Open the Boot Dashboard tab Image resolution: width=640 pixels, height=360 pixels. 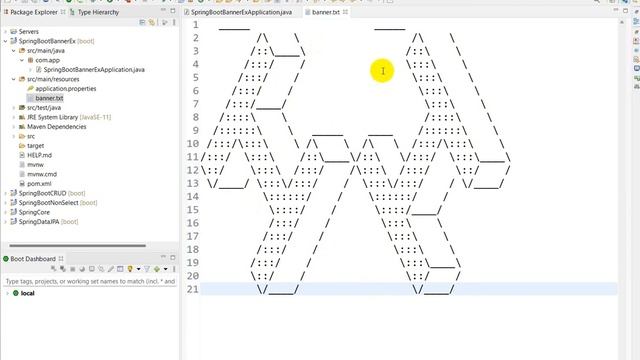33,259
